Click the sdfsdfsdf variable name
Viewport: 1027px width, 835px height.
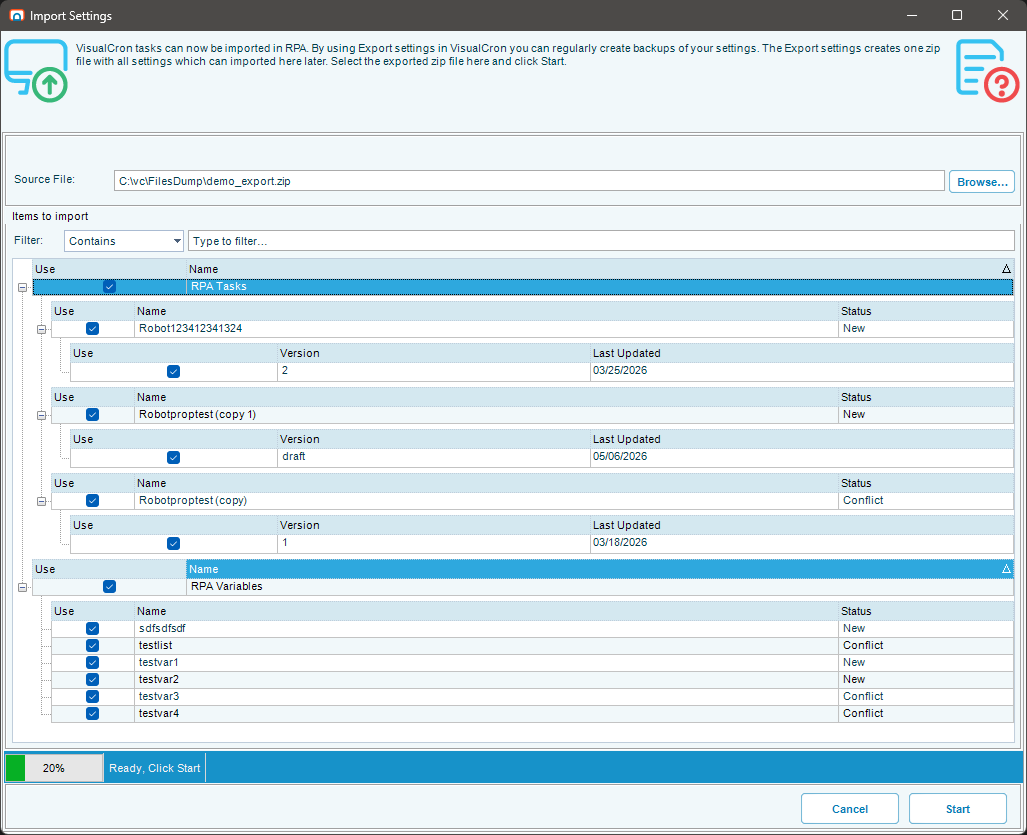[162, 628]
